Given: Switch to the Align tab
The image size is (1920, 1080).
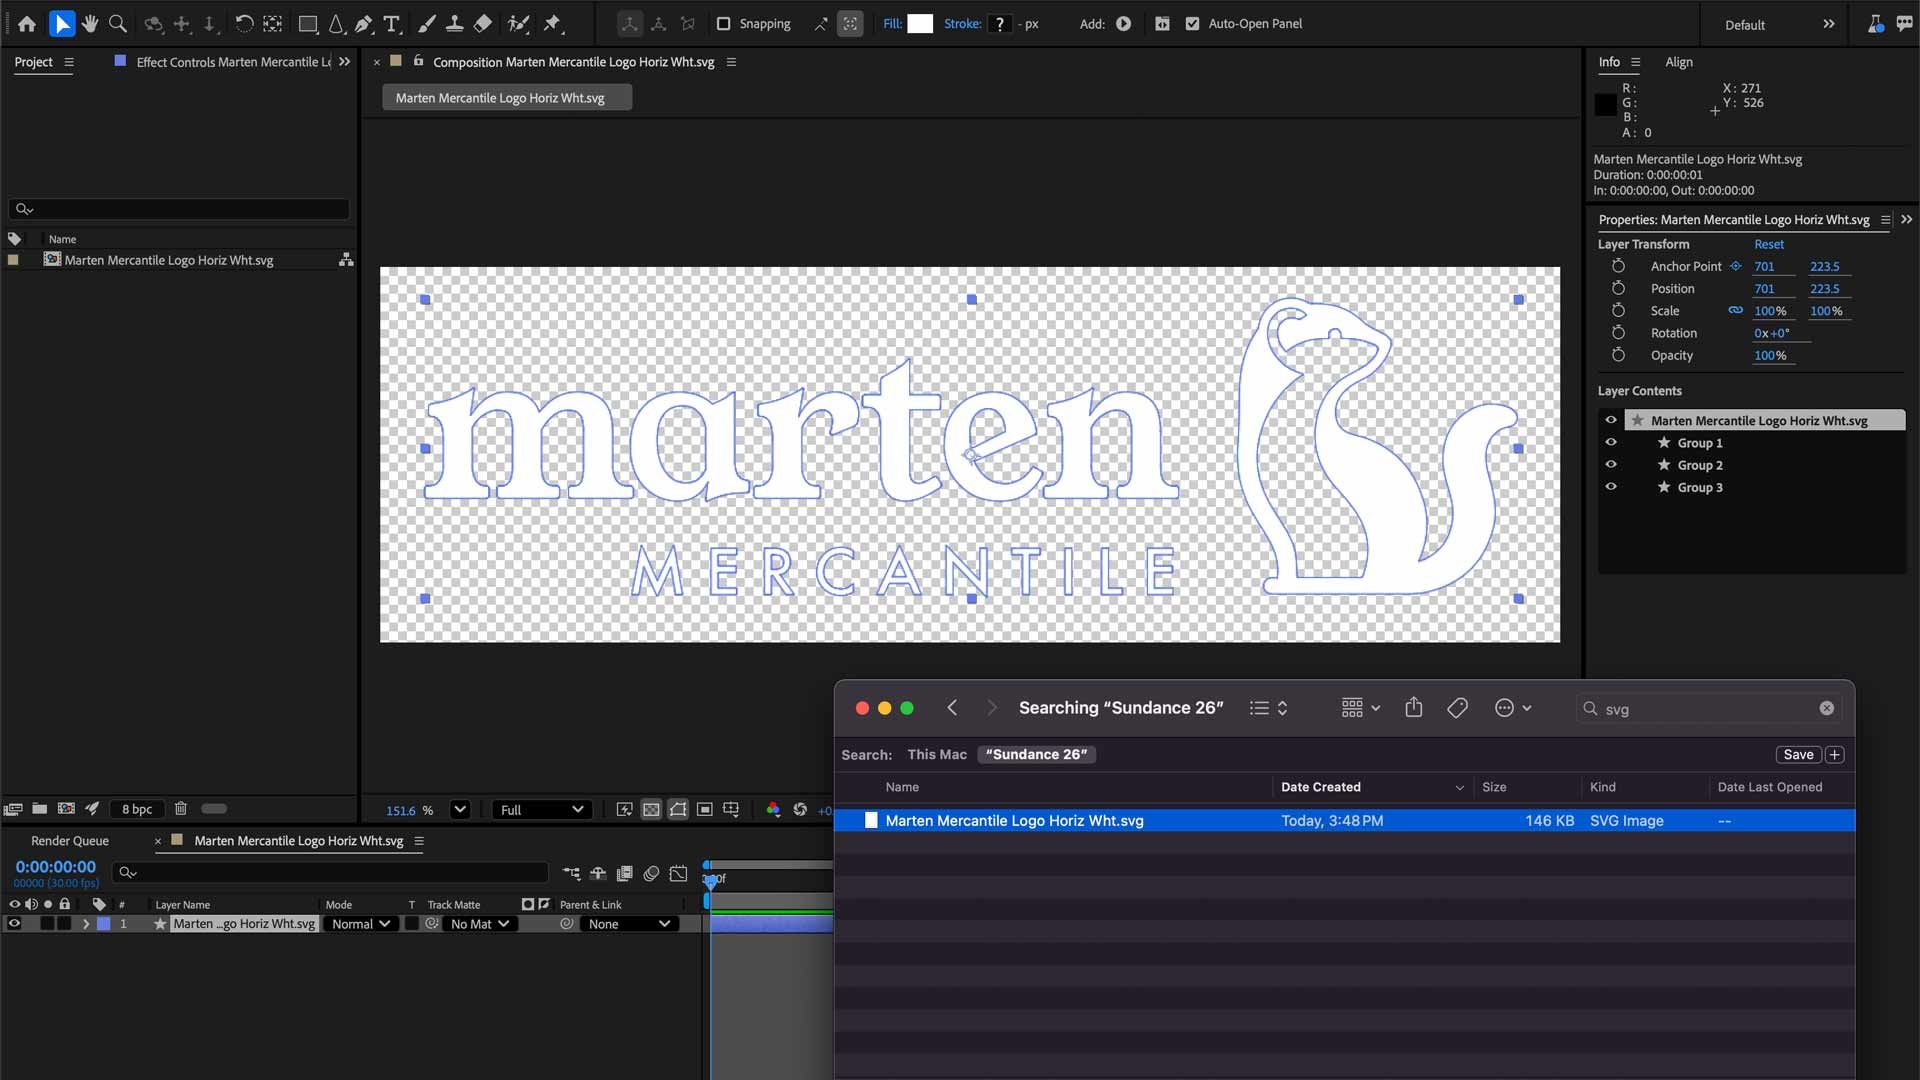Looking at the screenshot, I should (x=1678, y=62).
